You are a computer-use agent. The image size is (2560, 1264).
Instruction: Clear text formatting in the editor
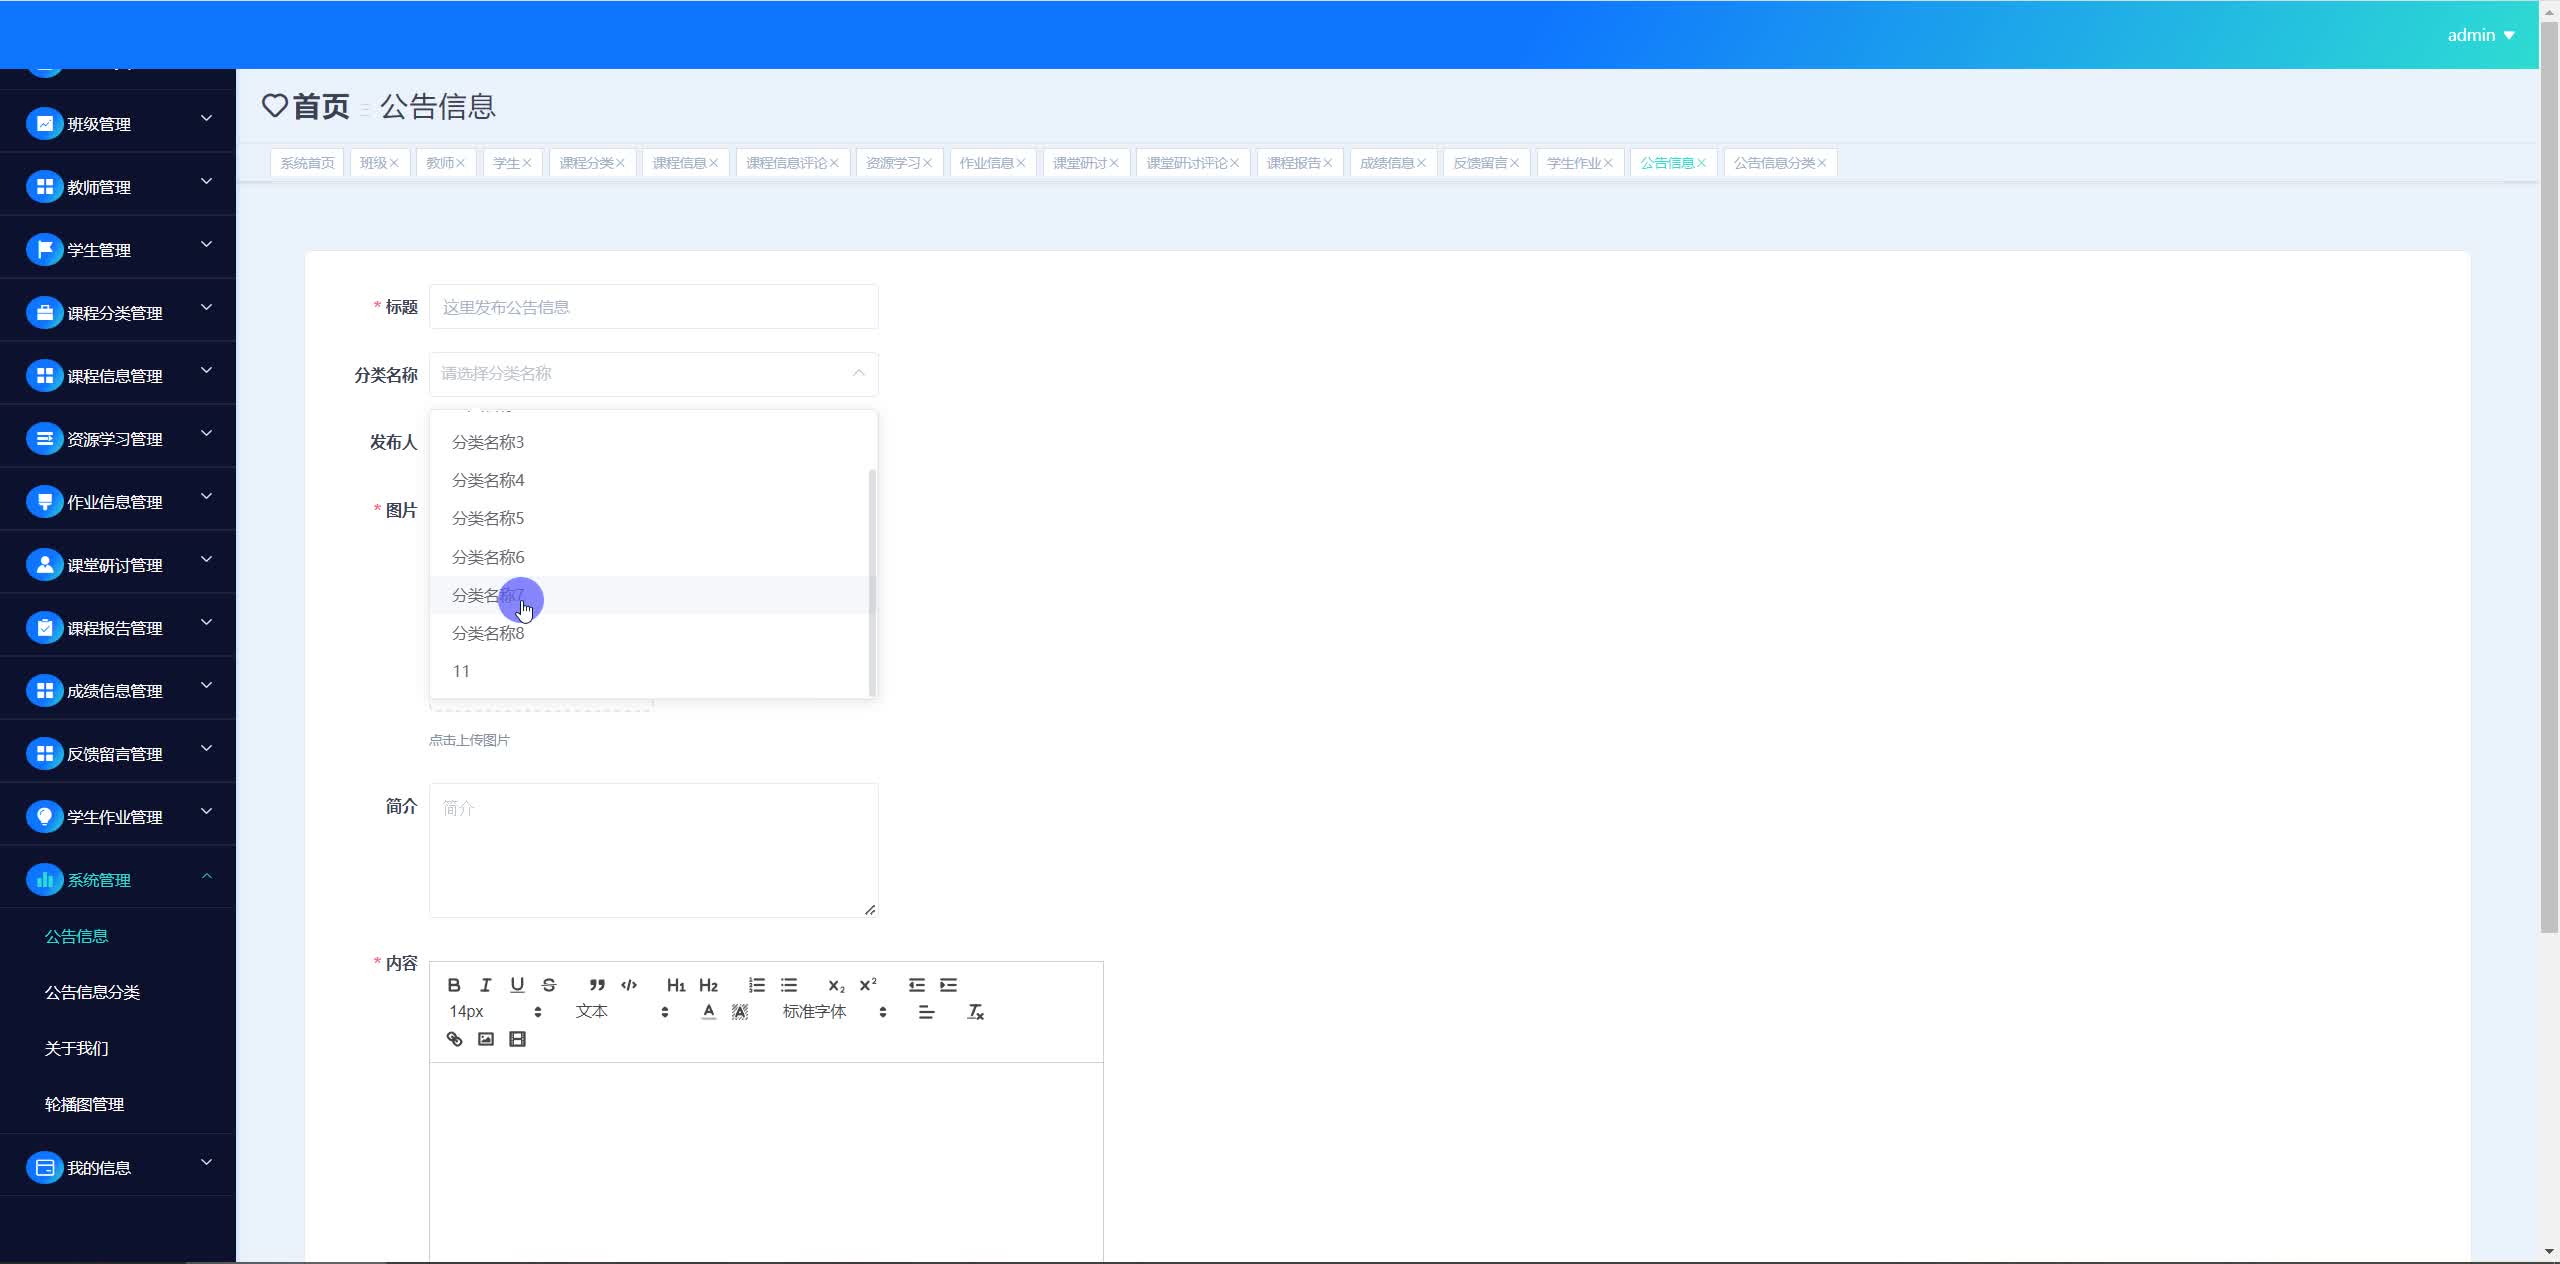coord(975,1012)
